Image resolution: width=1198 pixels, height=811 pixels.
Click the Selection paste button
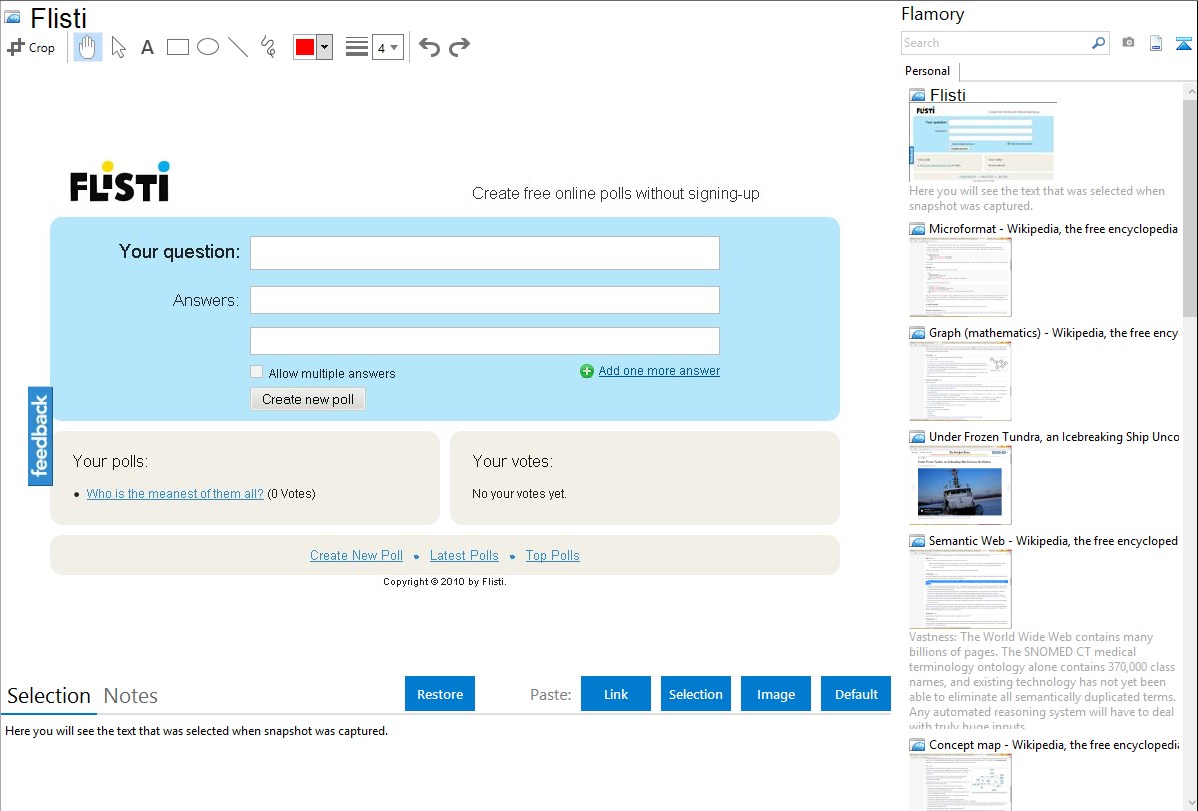[696, 694]
